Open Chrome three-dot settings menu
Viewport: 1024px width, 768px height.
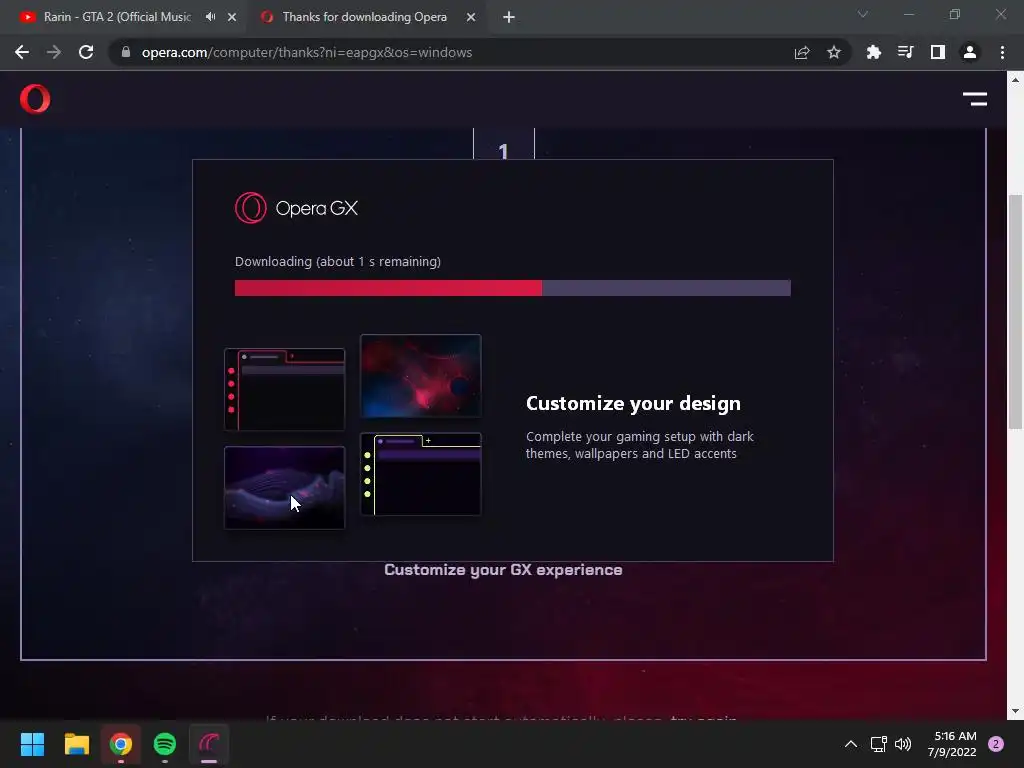[1002, 52]
